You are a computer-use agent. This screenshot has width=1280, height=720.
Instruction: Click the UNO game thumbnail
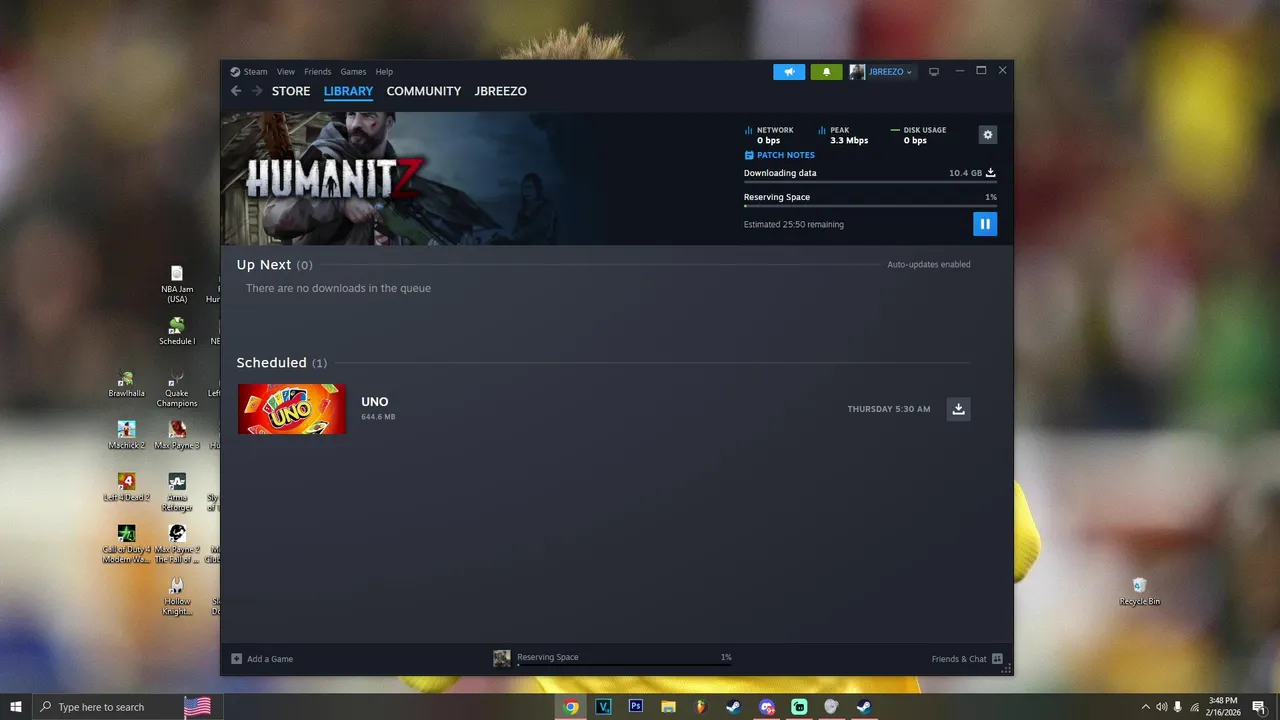pyautogui.click(x=292, y=409)
